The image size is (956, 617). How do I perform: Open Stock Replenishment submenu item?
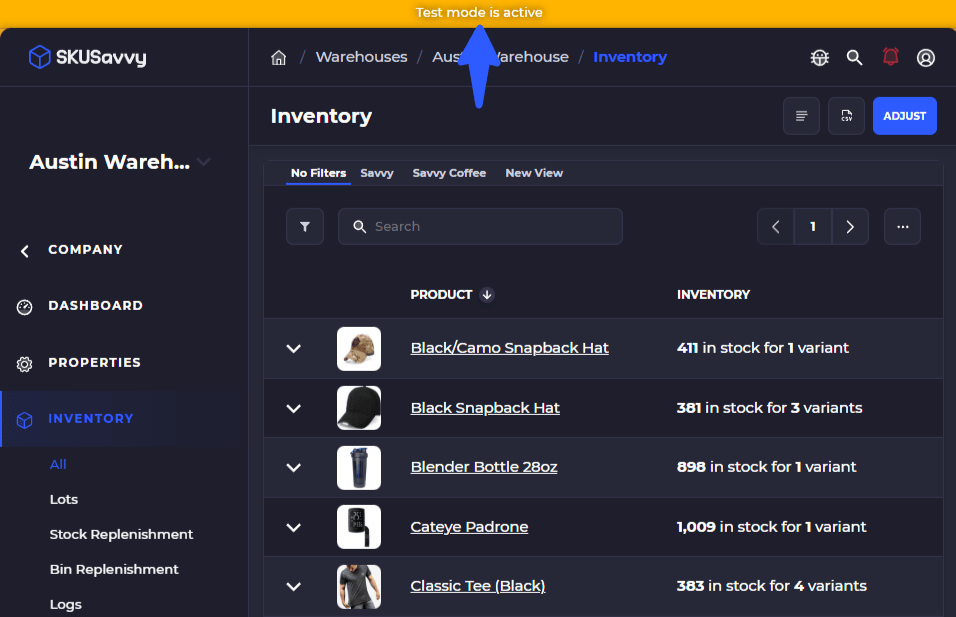click(x=121, y=535)
